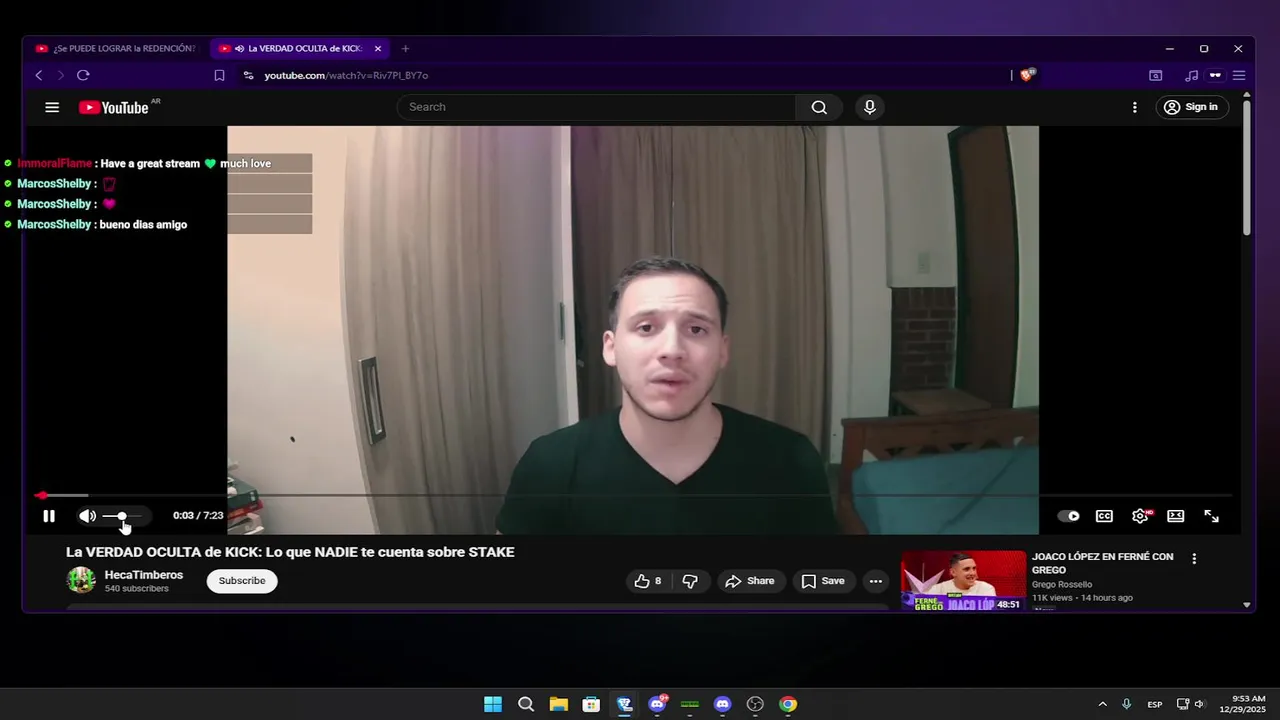Open more actions menu beside Save
Screen dimensions: 1280x720
click(x=876, y=581)
